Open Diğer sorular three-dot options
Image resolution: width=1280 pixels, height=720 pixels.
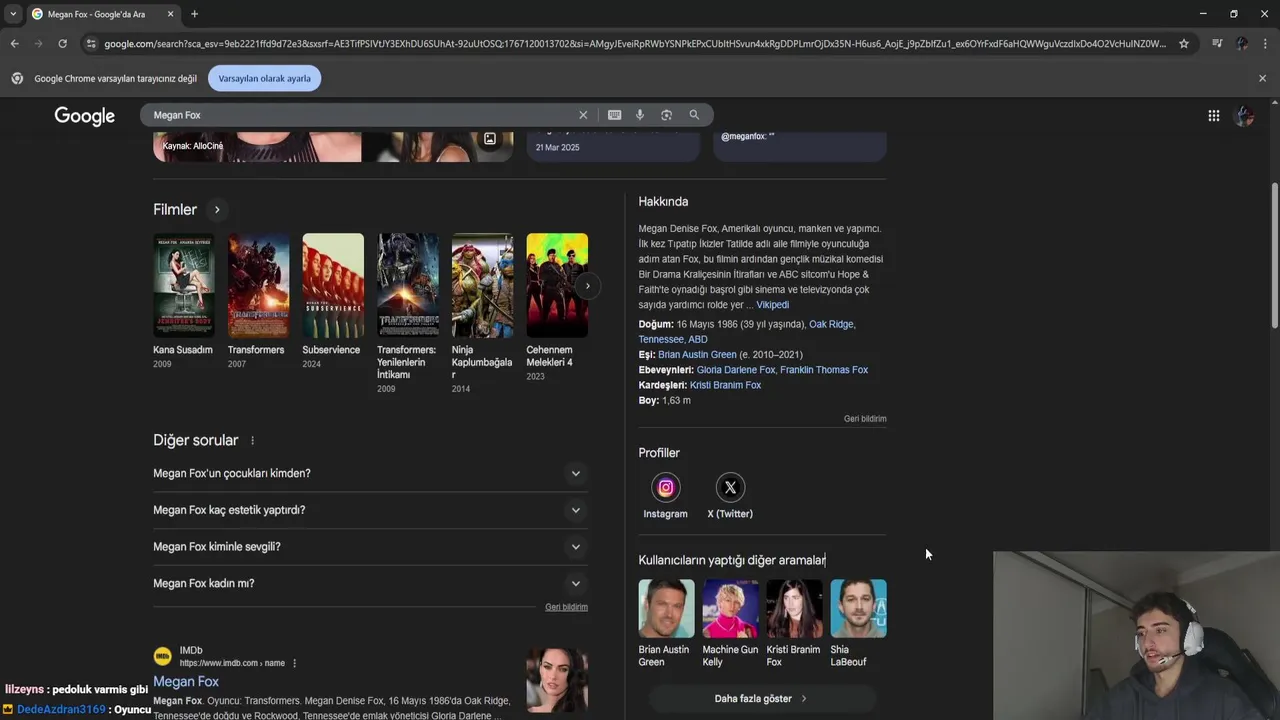tap(252, 441)
